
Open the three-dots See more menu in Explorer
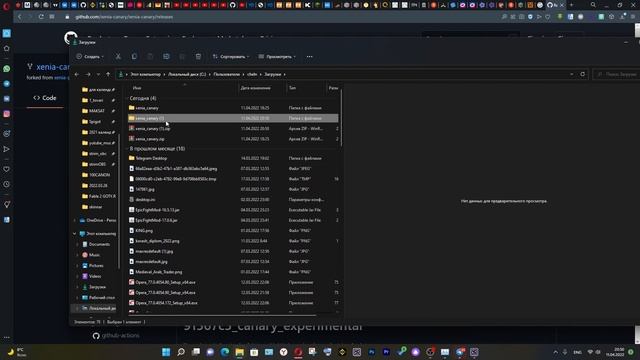coord(309,56)
